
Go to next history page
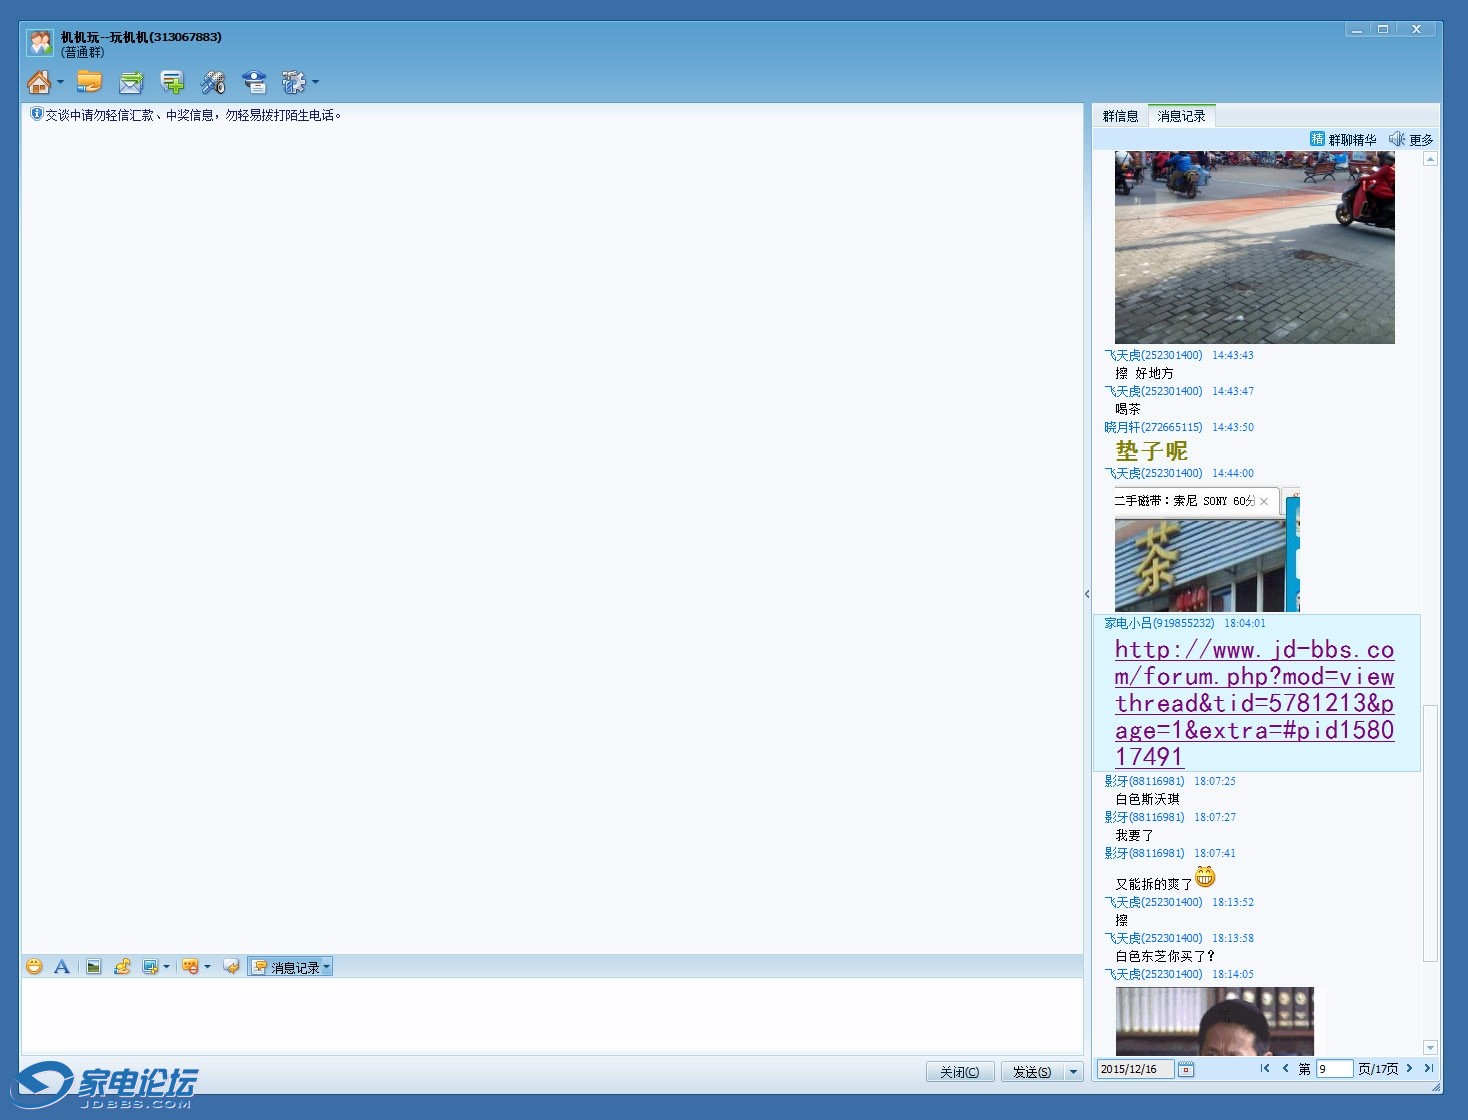pyautogui.click(x=1410, y=1068)
